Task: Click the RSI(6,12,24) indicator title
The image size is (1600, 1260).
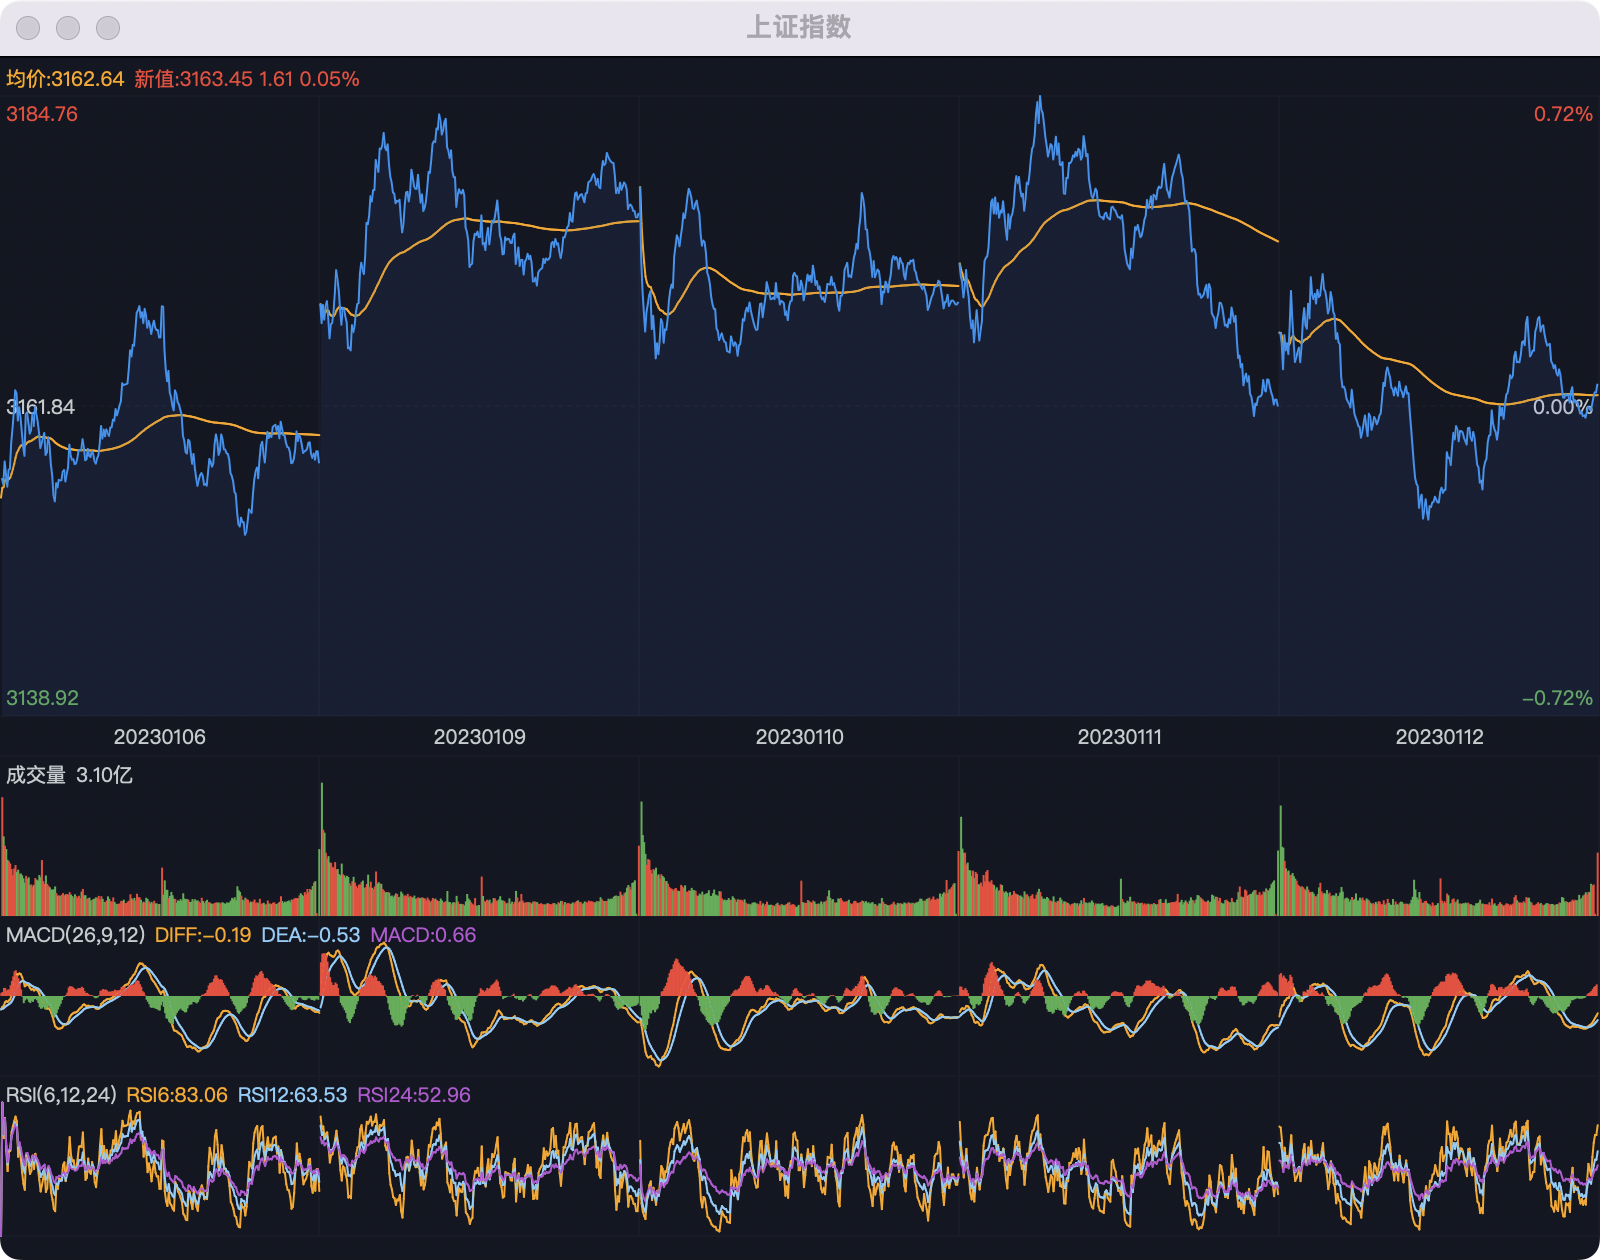Action: pos(62,1095)
